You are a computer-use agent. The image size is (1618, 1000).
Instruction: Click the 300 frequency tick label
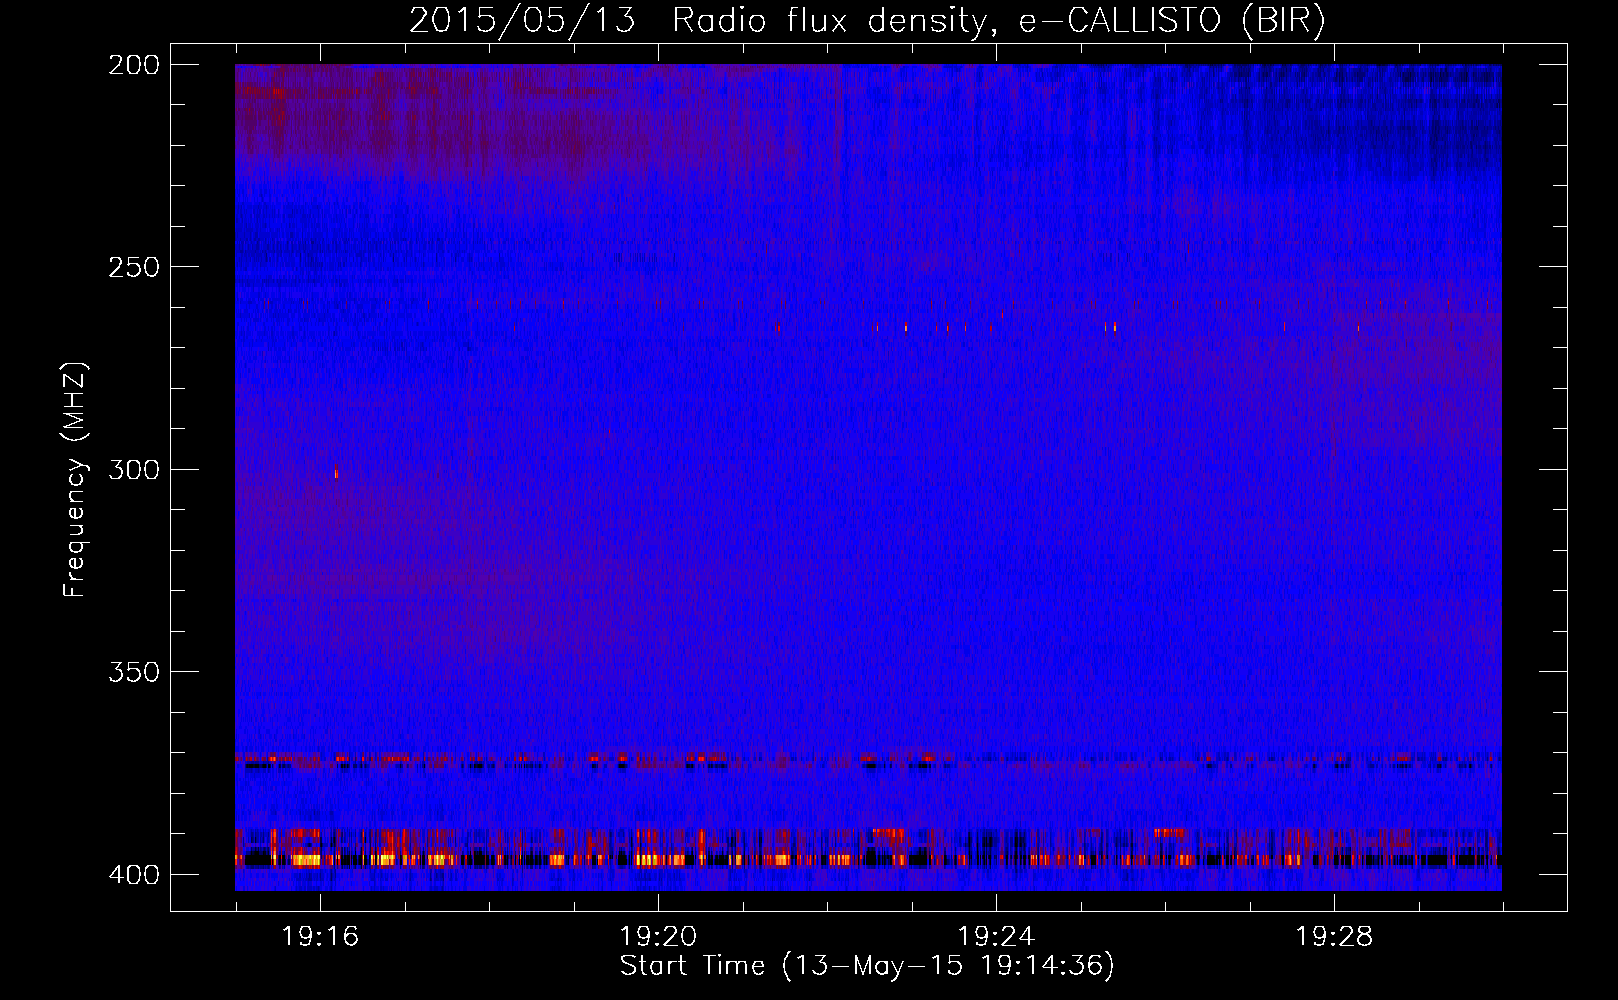(x=134, y=470)
